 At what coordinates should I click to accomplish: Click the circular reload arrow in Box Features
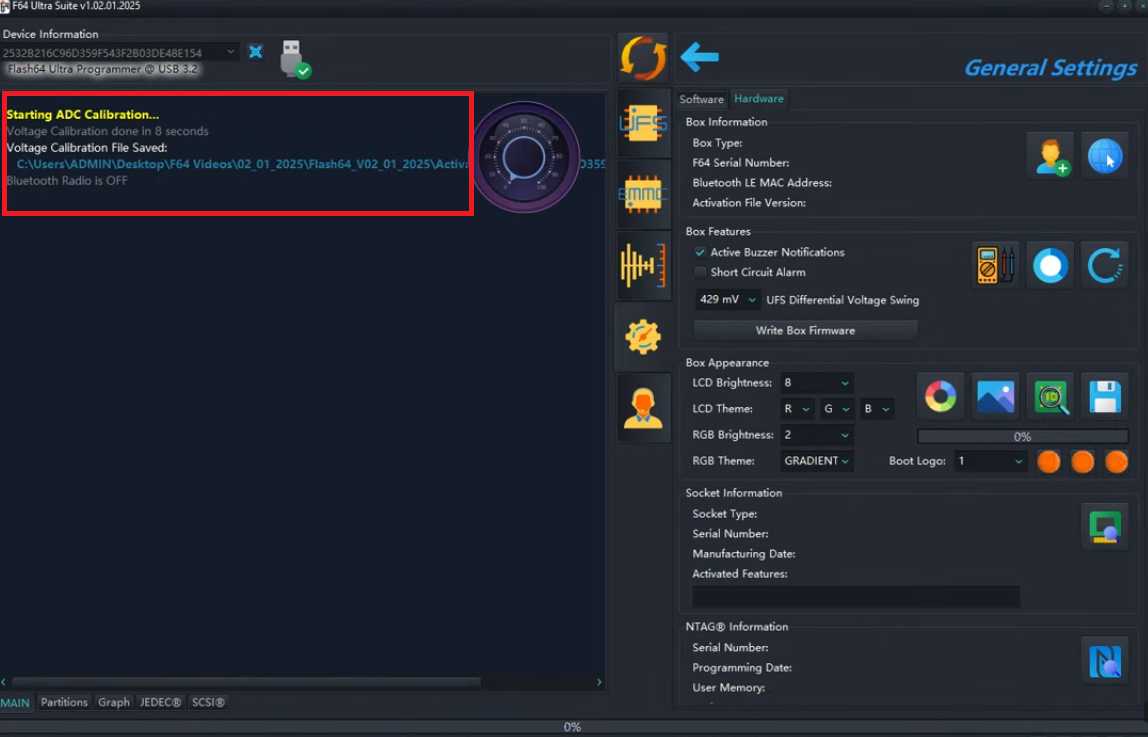pos(1104,265)
